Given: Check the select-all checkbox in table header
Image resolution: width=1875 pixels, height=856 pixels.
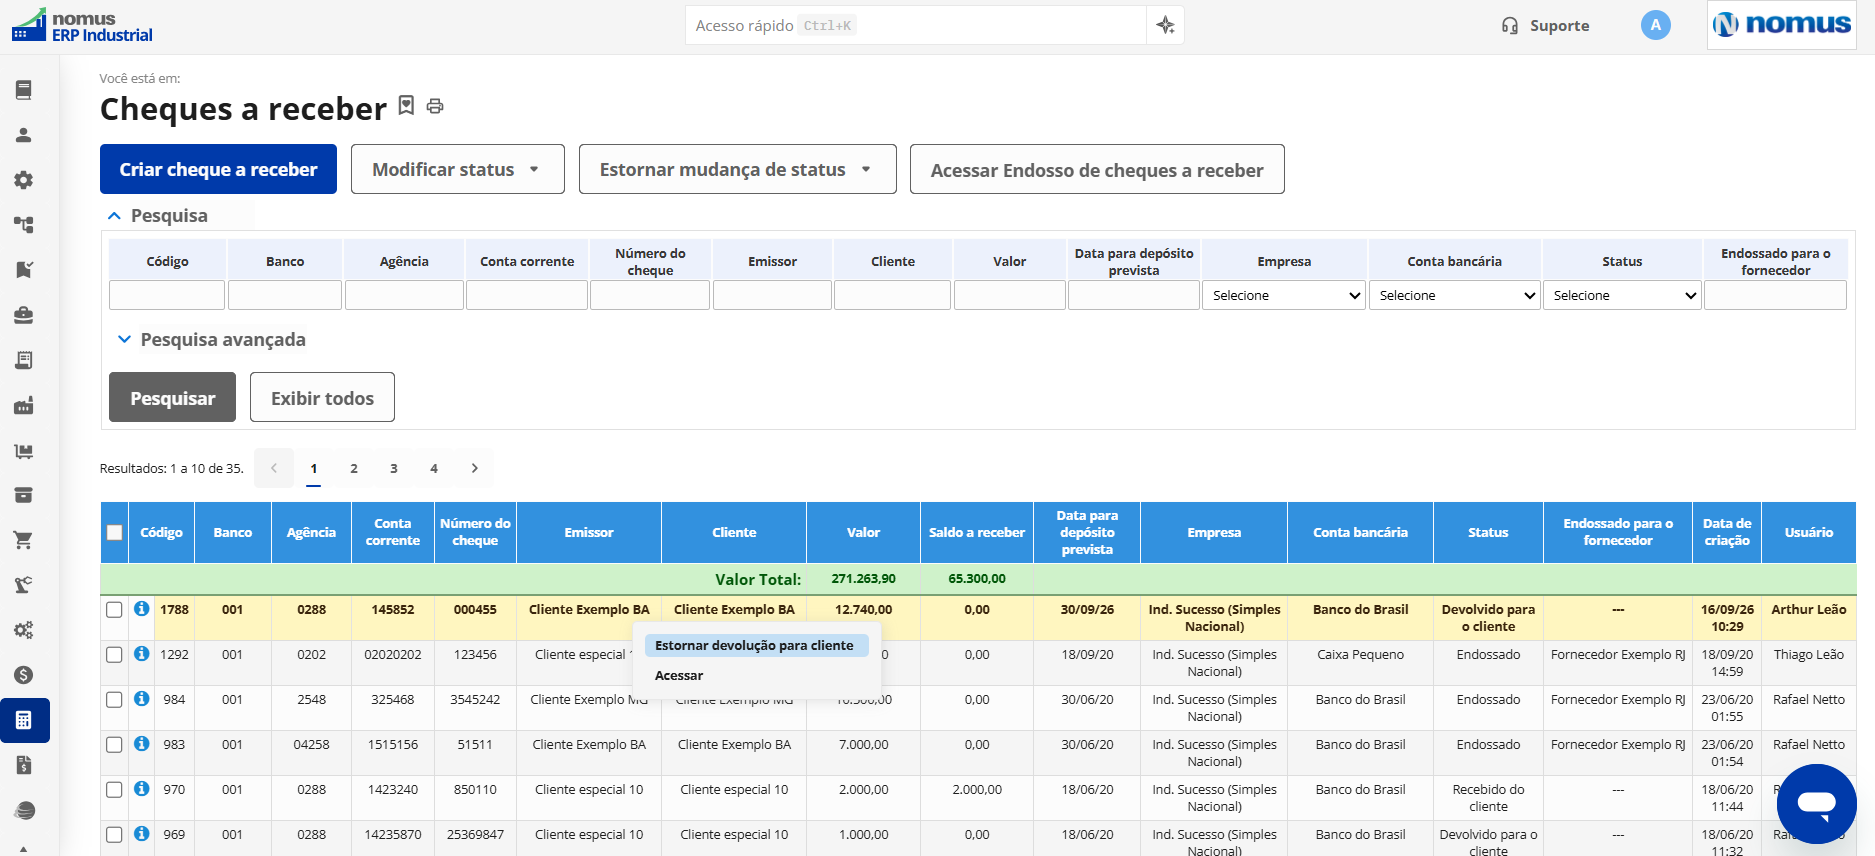Looking at the screenshot, I should pos(115,532).
